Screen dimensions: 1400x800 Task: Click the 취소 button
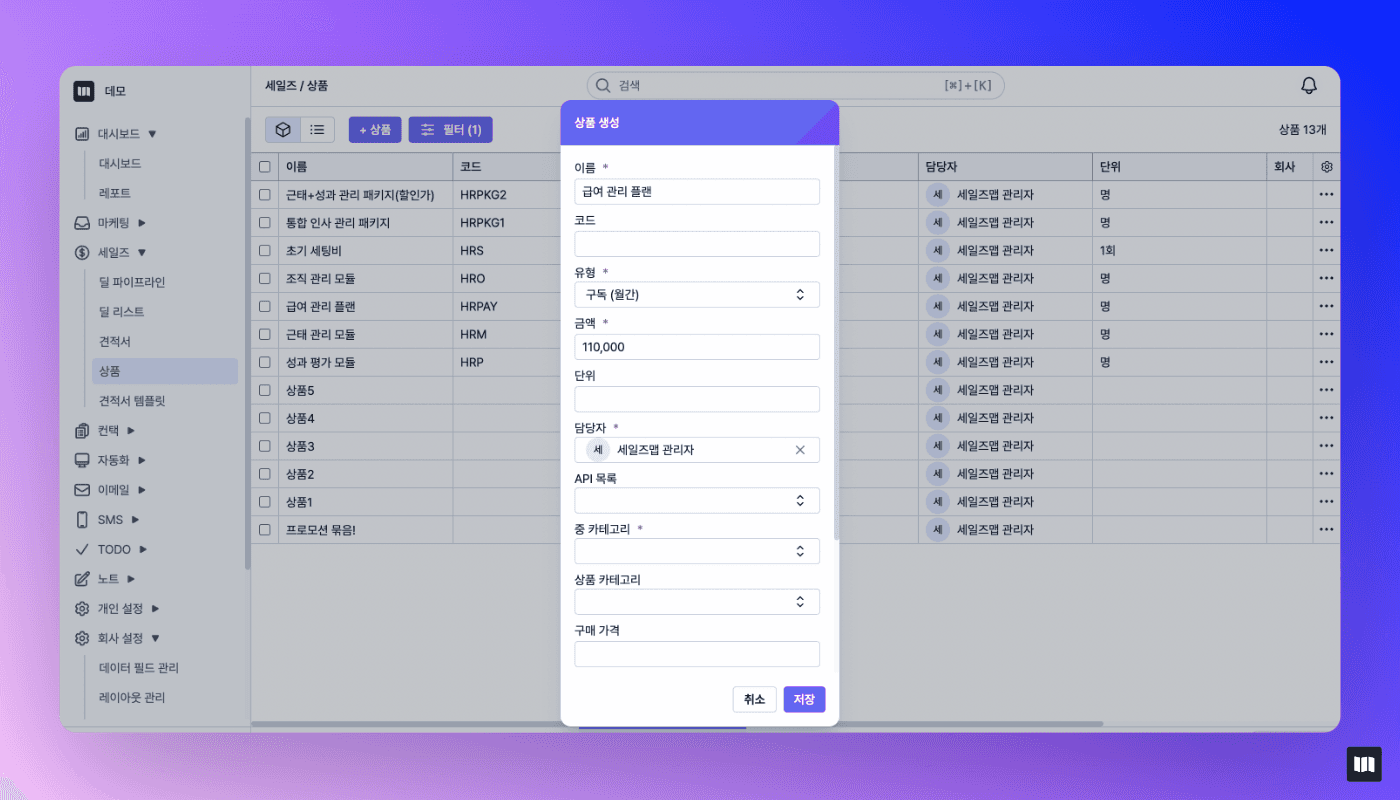tap(755, 700)
